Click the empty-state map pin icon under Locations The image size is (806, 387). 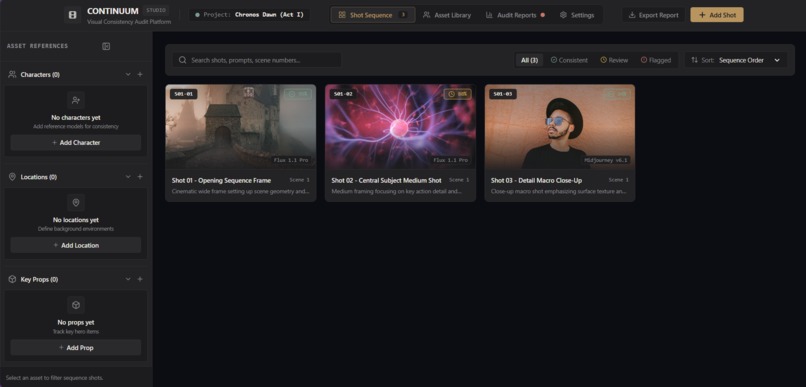pyautogui.click(x=76, y=202)
